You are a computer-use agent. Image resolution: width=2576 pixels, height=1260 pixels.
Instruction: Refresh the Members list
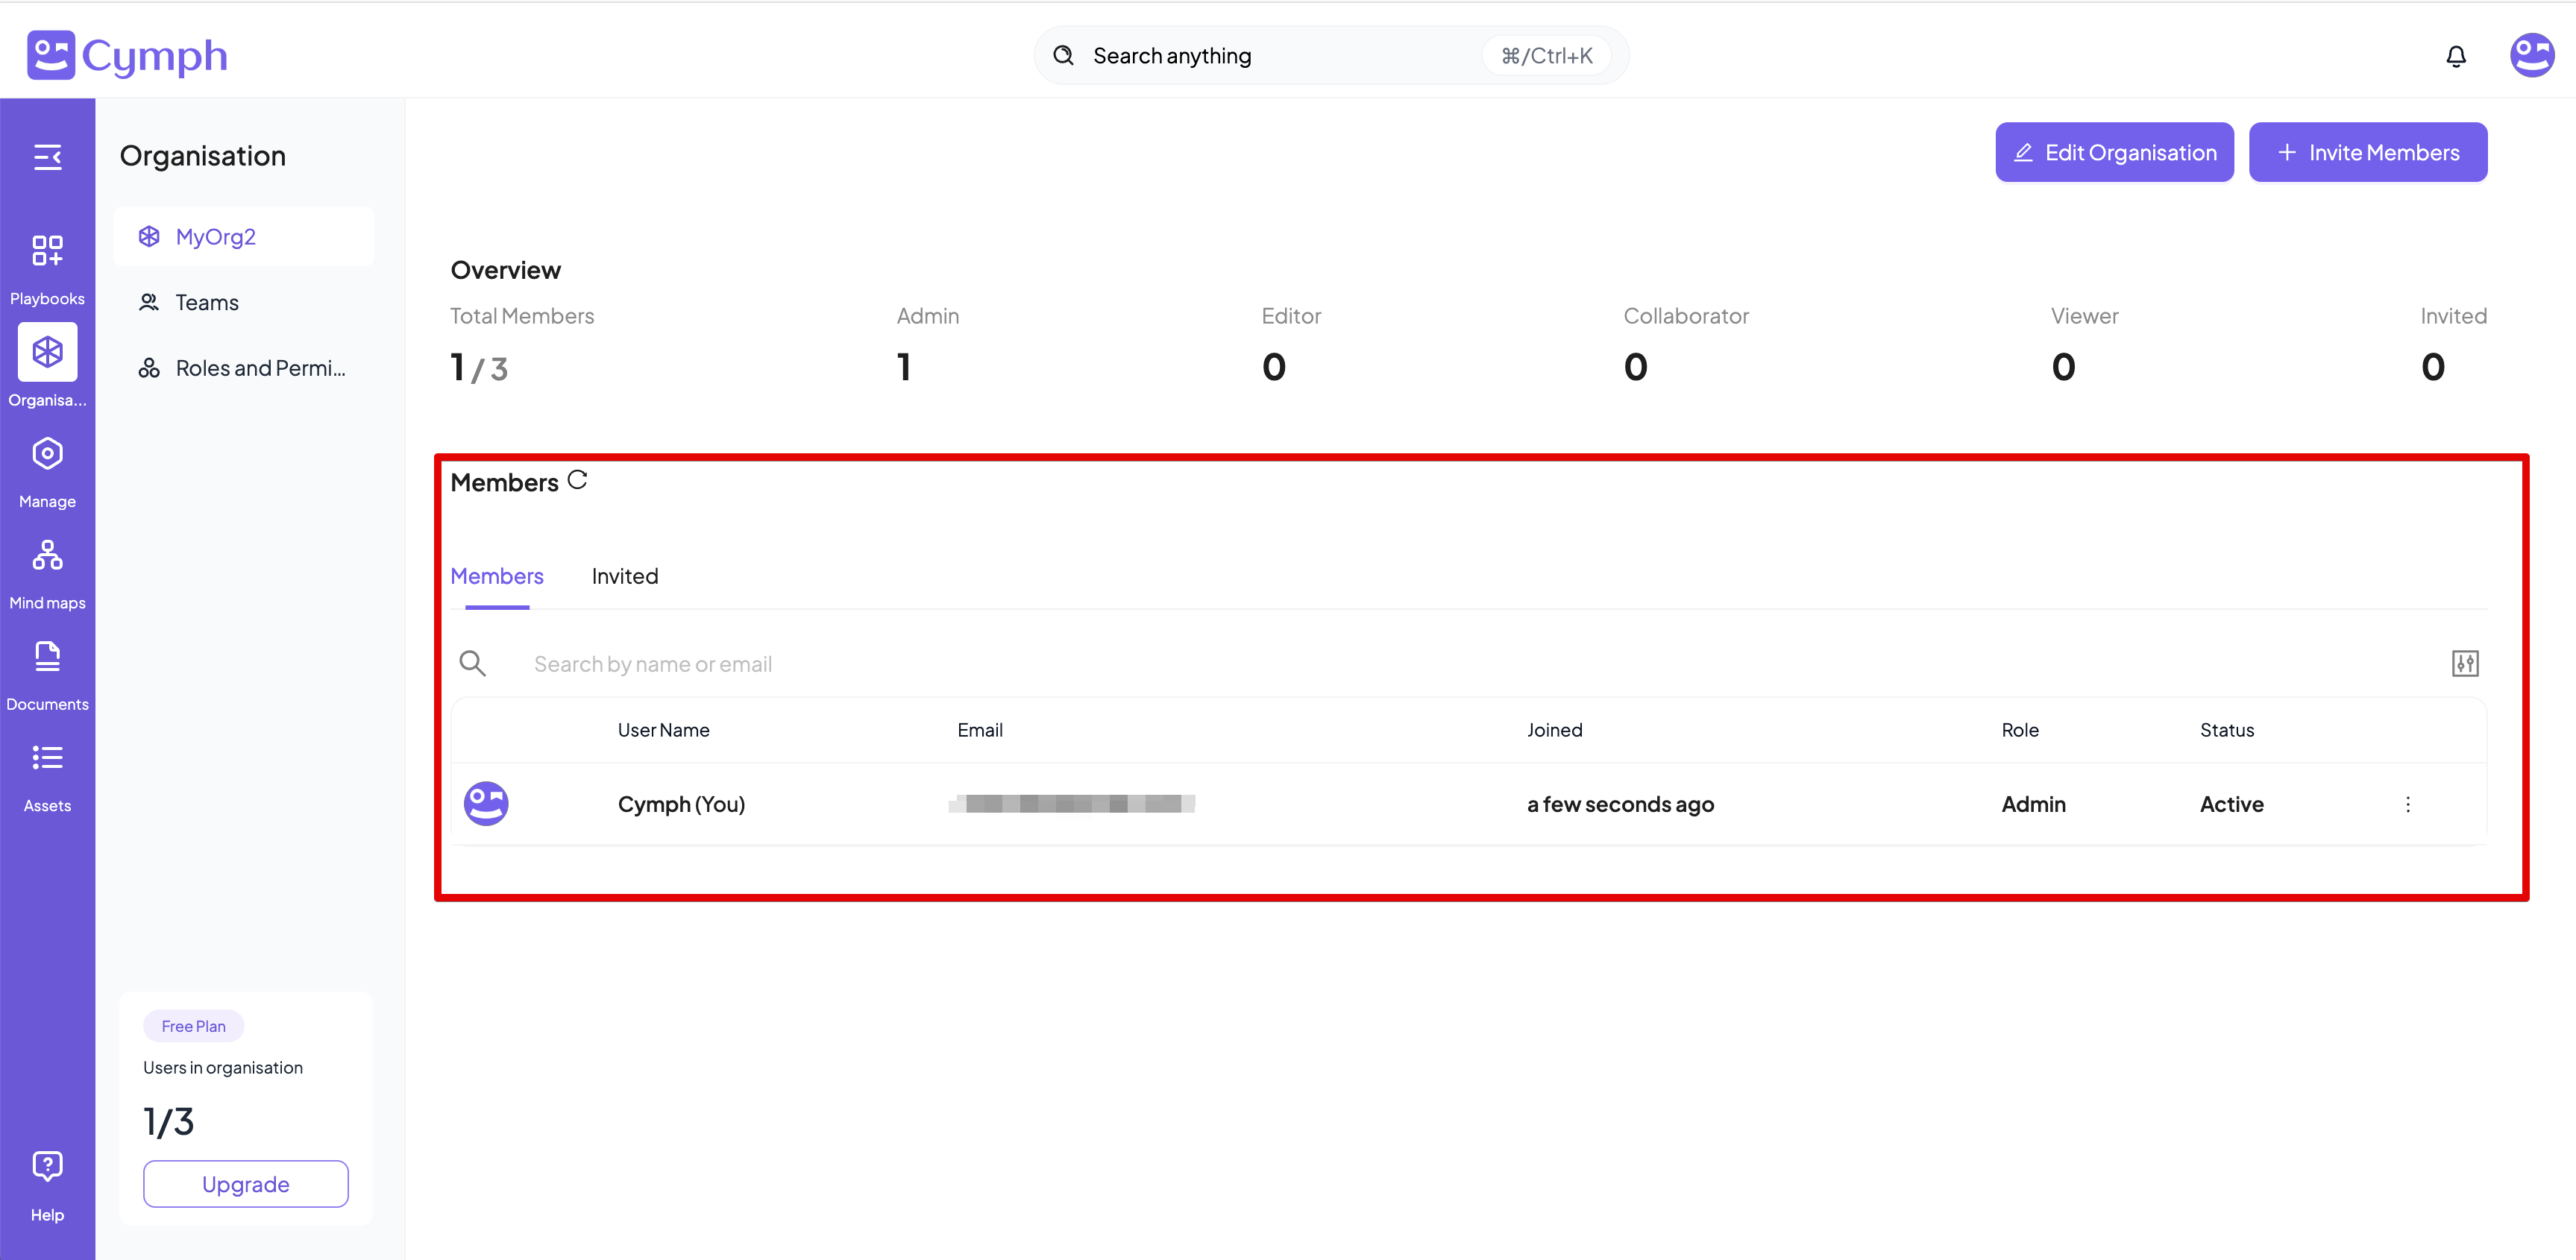pyautogui.click(x=577, y=481)
